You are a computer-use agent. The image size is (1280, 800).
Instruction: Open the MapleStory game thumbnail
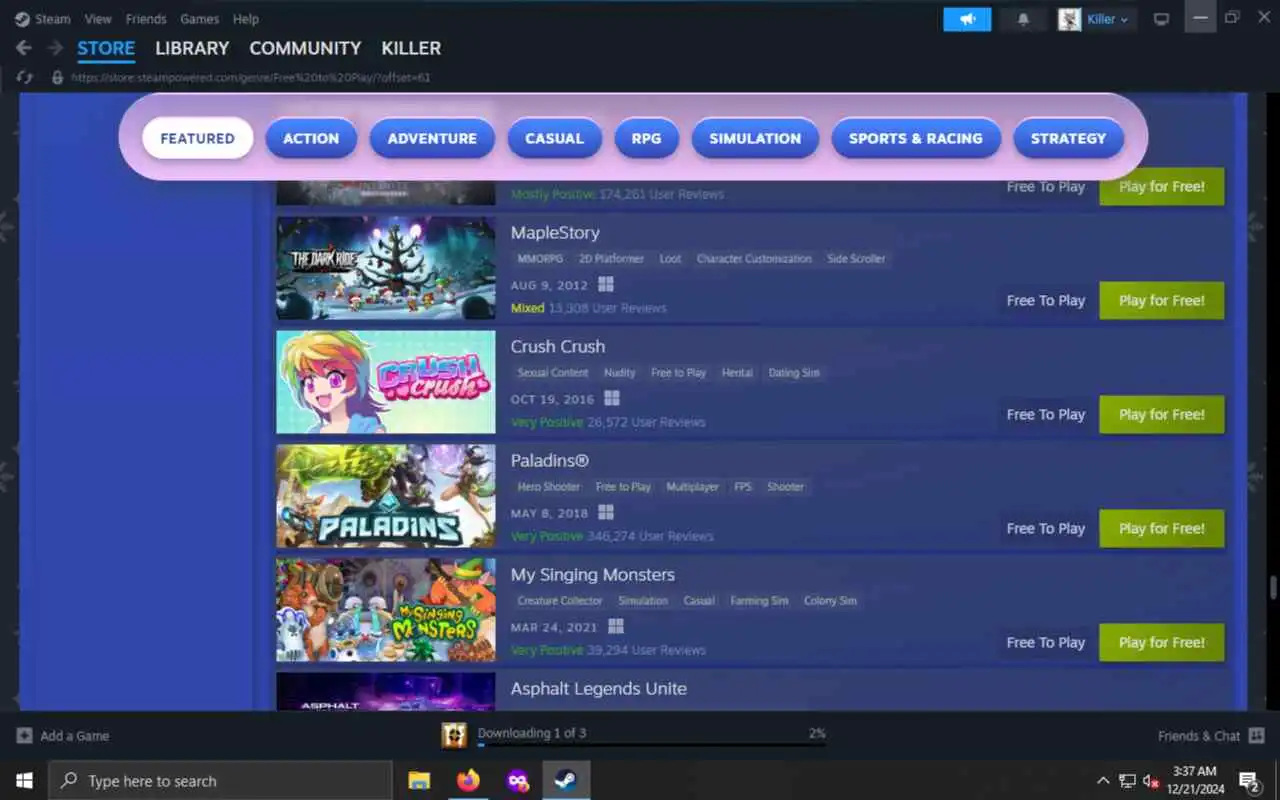click(386, 268)
